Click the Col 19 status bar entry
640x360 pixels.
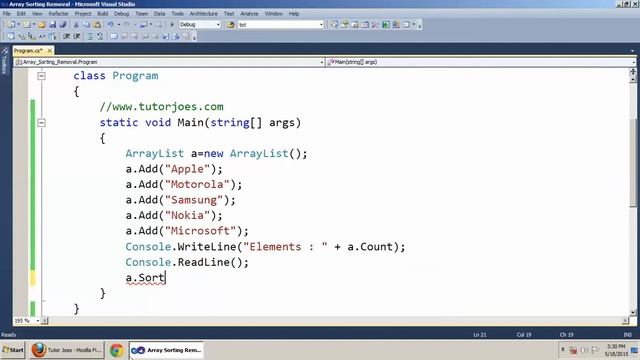pyautogui.click(x=524, y=335)
